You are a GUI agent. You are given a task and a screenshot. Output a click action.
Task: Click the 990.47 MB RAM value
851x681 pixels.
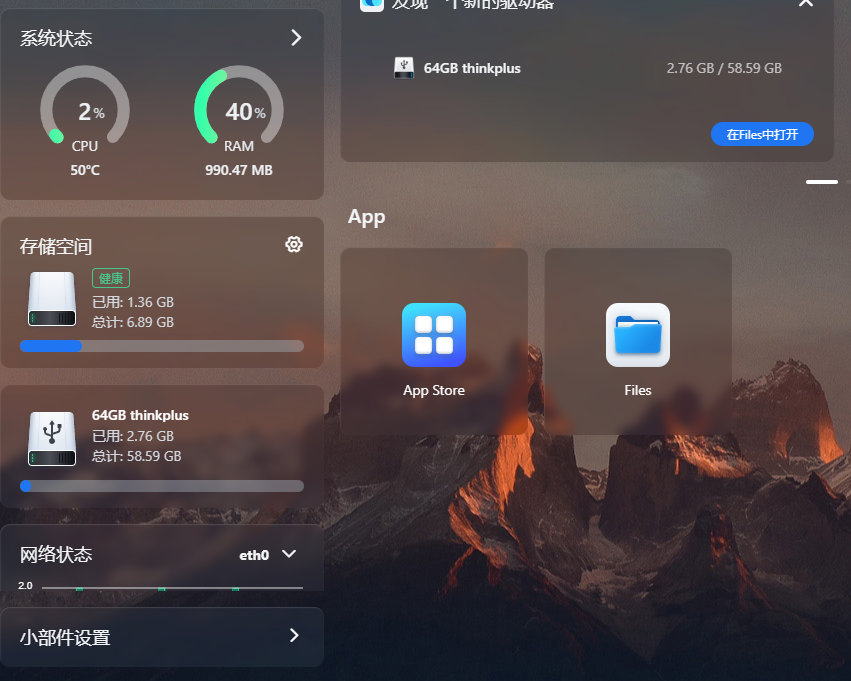point(239,170)
